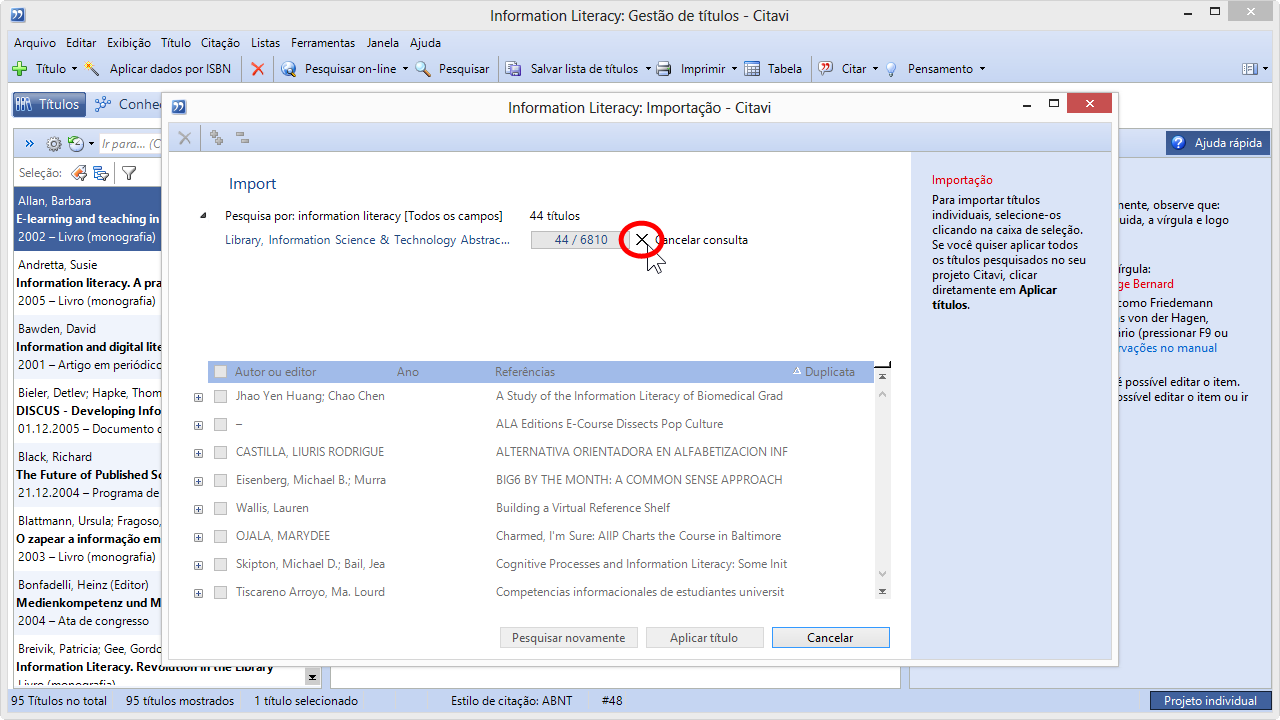Click the Salvar lista de títulos disk icon

513,69
